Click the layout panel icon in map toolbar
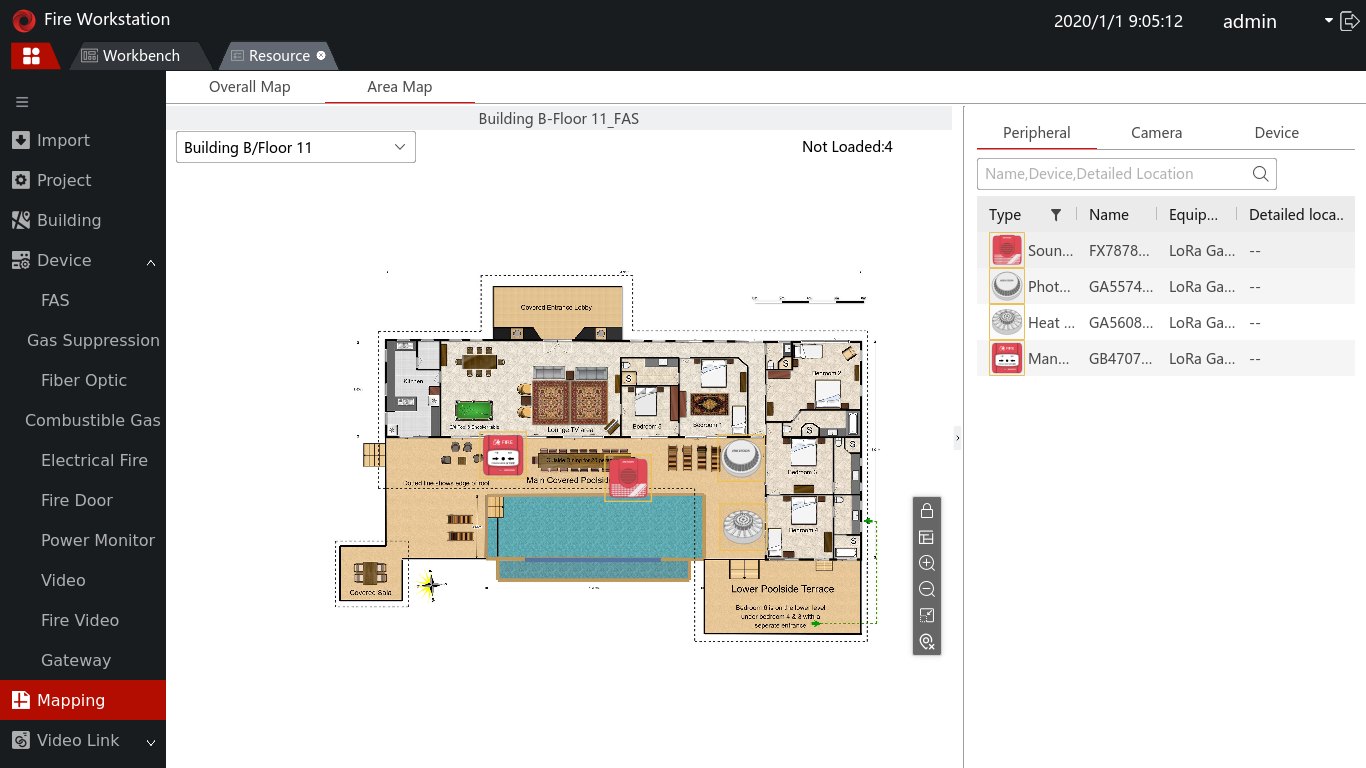 pyautogui.click(x=927, y=537)
